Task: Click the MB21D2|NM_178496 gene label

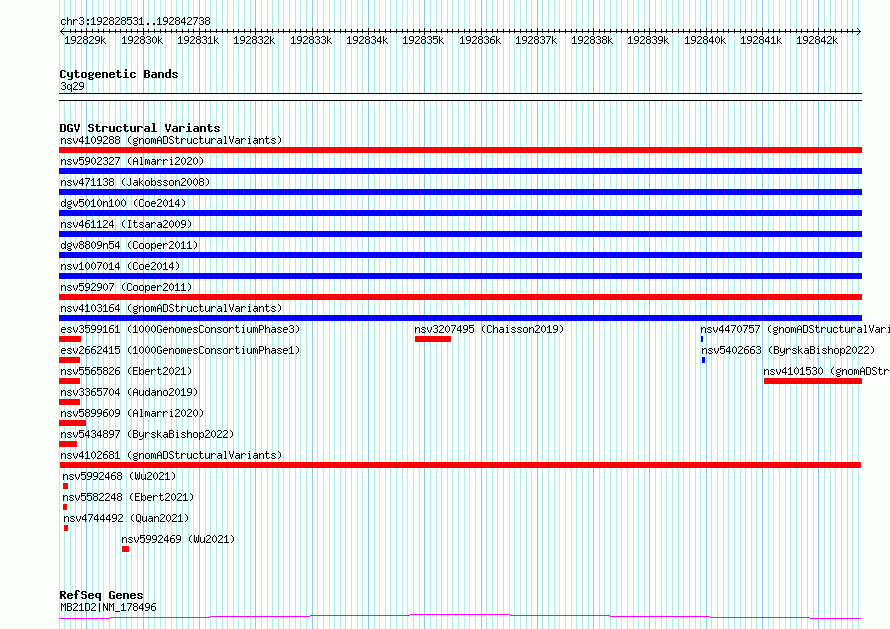Action: (x=108, y=607)
